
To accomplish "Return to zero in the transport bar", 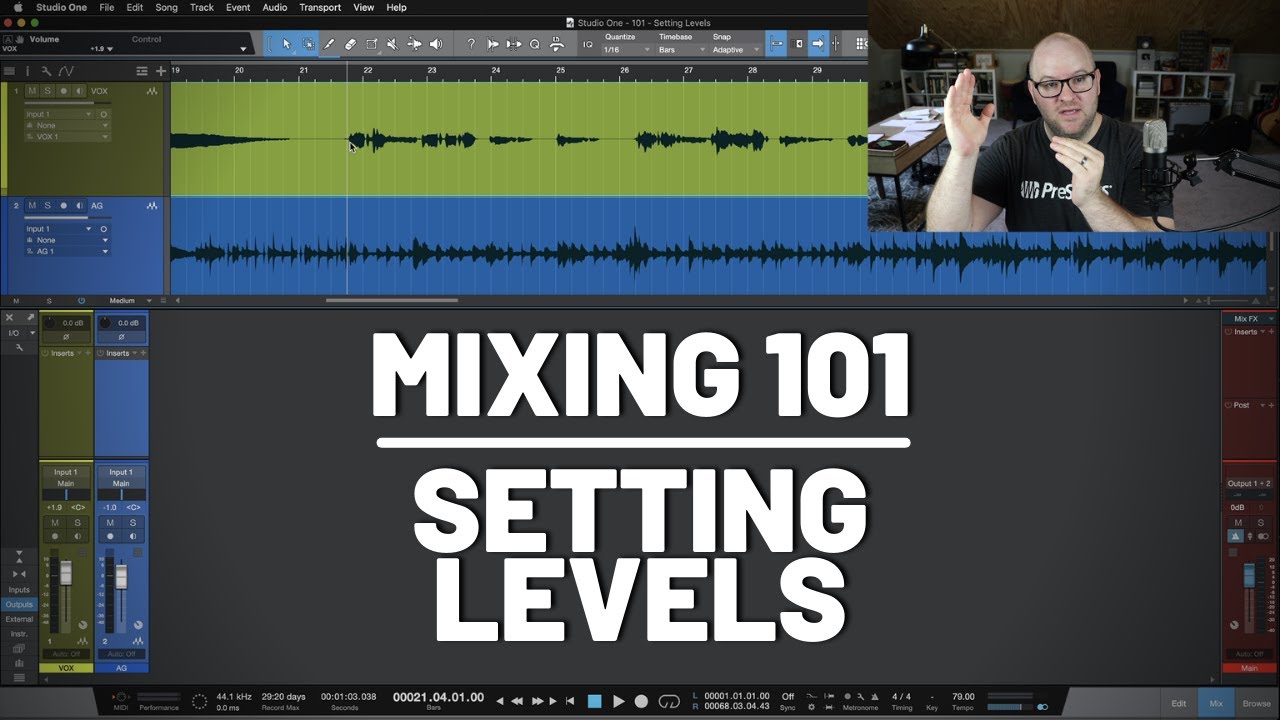I will tap(570, 701).
